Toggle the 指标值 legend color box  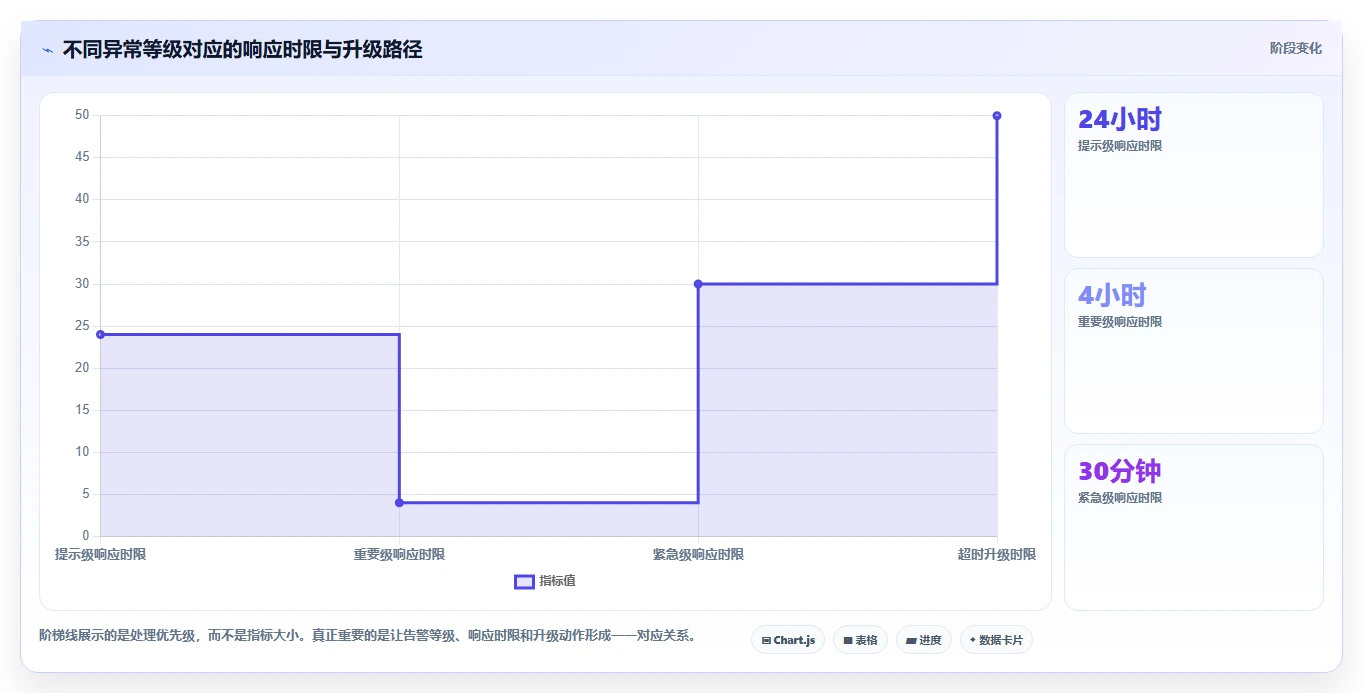[x=524, y=581]
